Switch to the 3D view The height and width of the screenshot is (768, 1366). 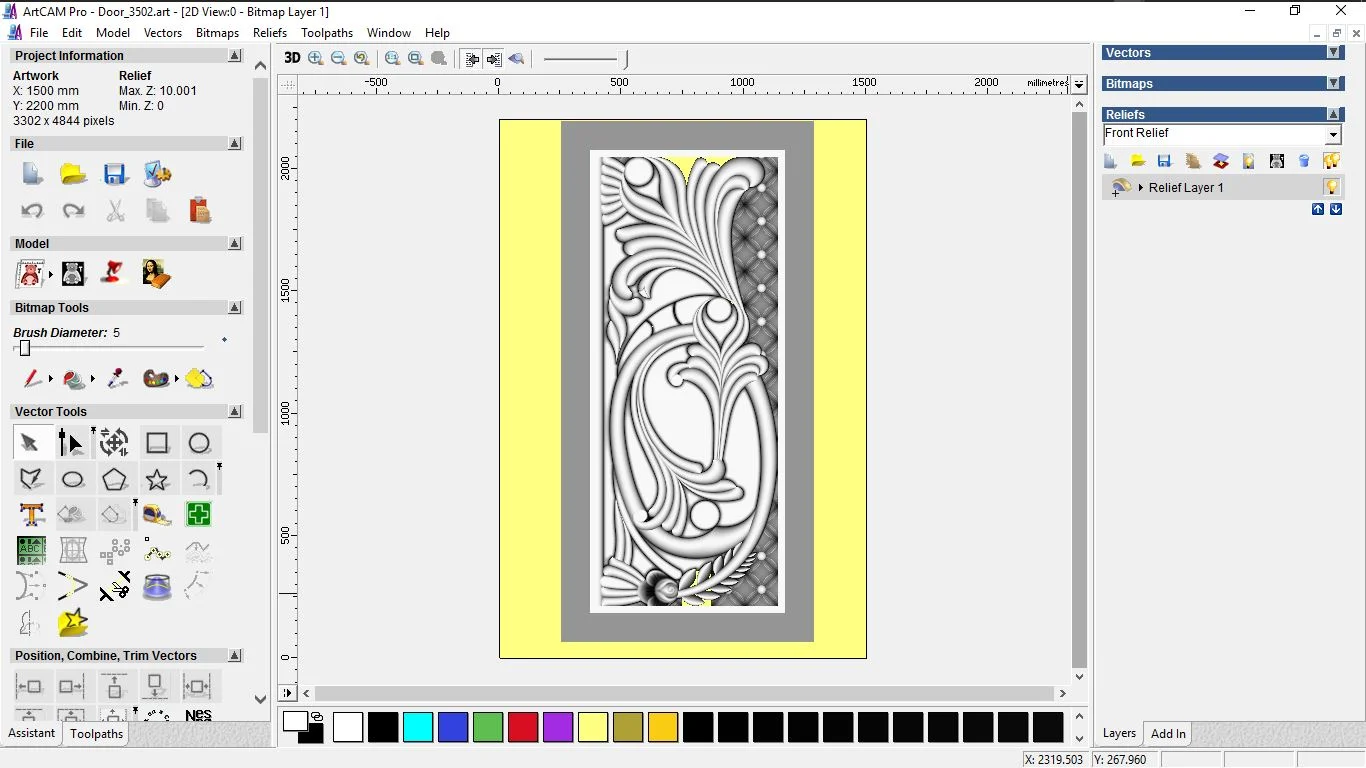(x=291, y=58)
